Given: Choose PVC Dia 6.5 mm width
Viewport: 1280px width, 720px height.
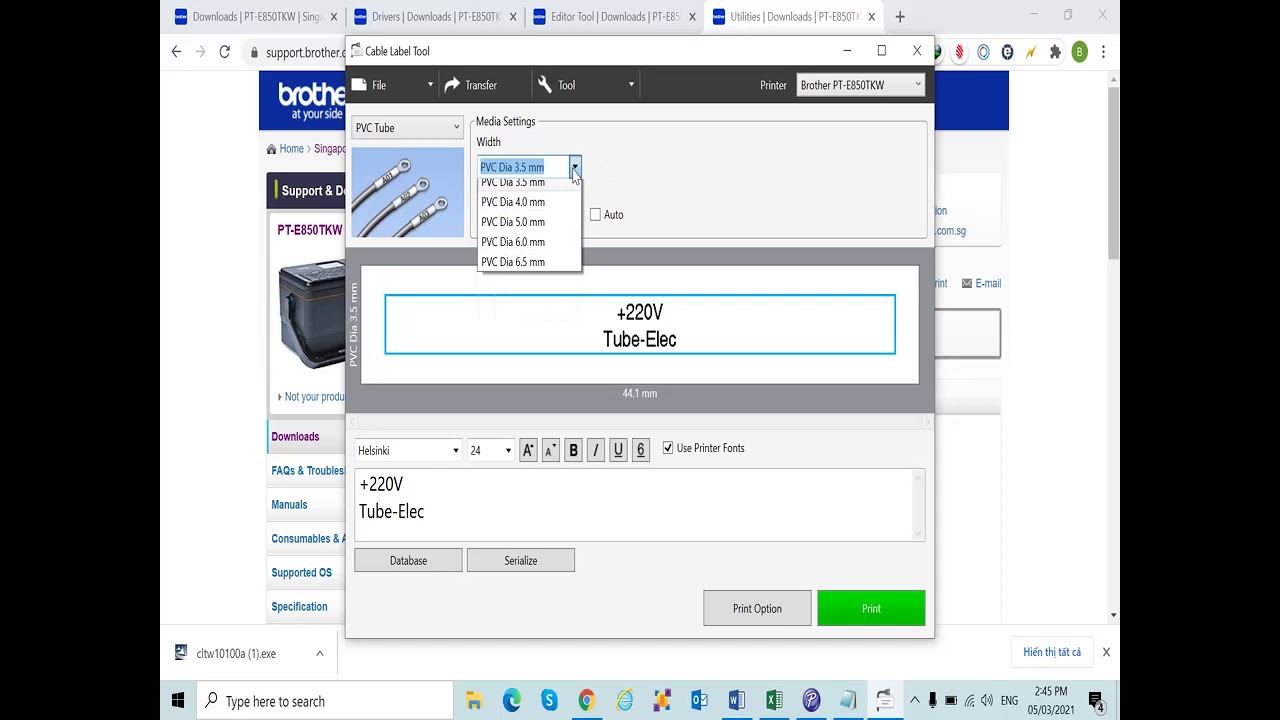Looking at the screenshot, I should click(x=528, y=262).
